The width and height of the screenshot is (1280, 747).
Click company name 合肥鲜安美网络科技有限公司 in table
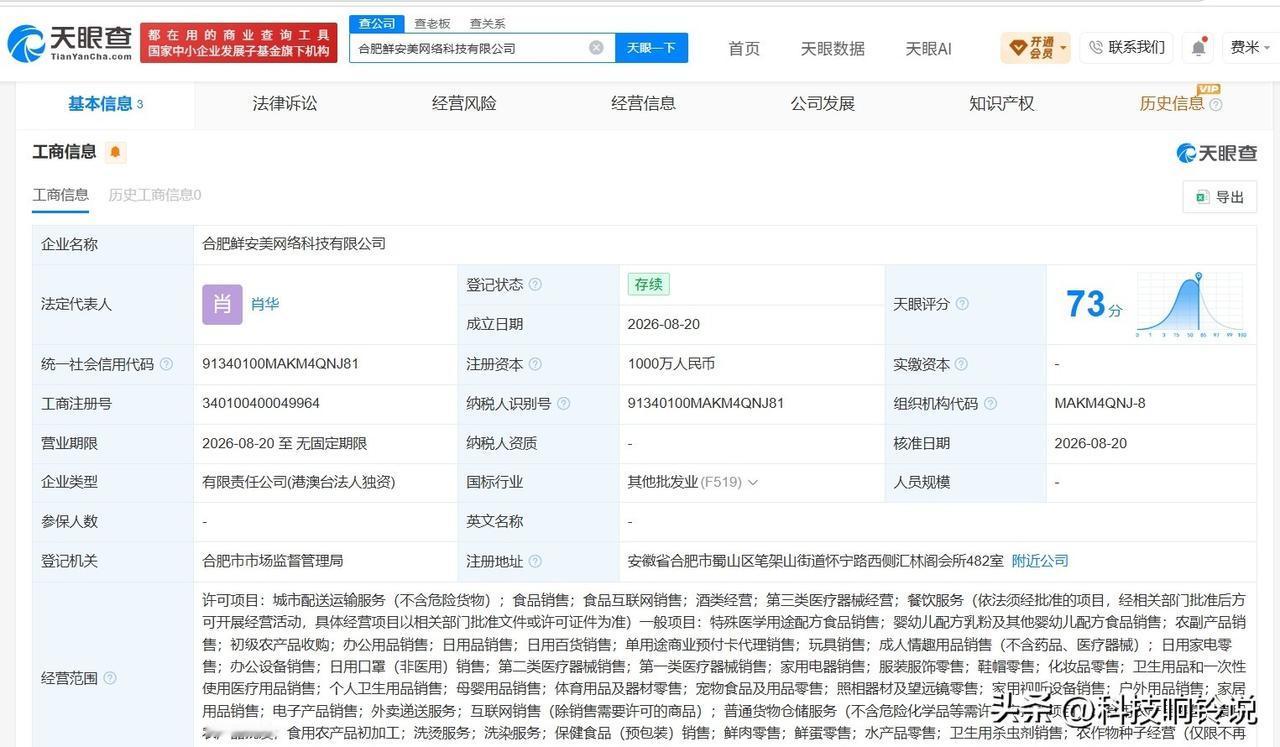click(x=294, y=244)
